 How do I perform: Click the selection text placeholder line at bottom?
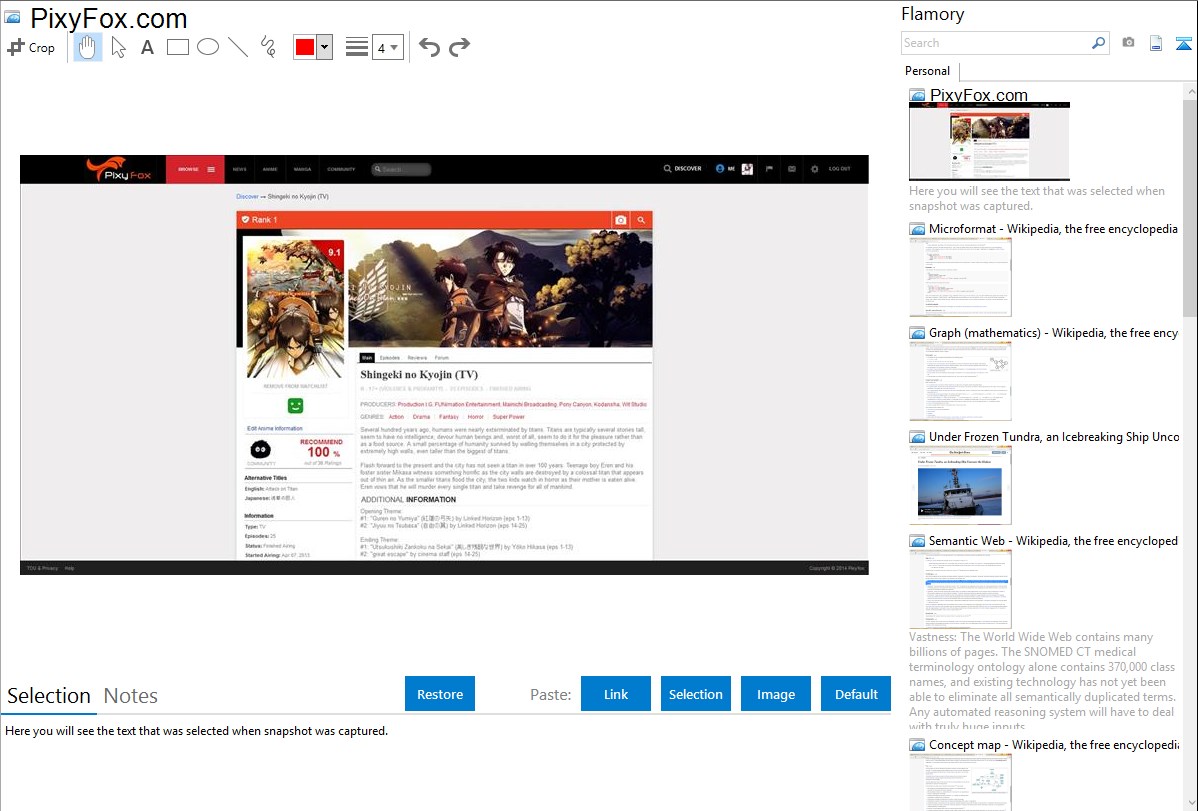tap(196, 731)
